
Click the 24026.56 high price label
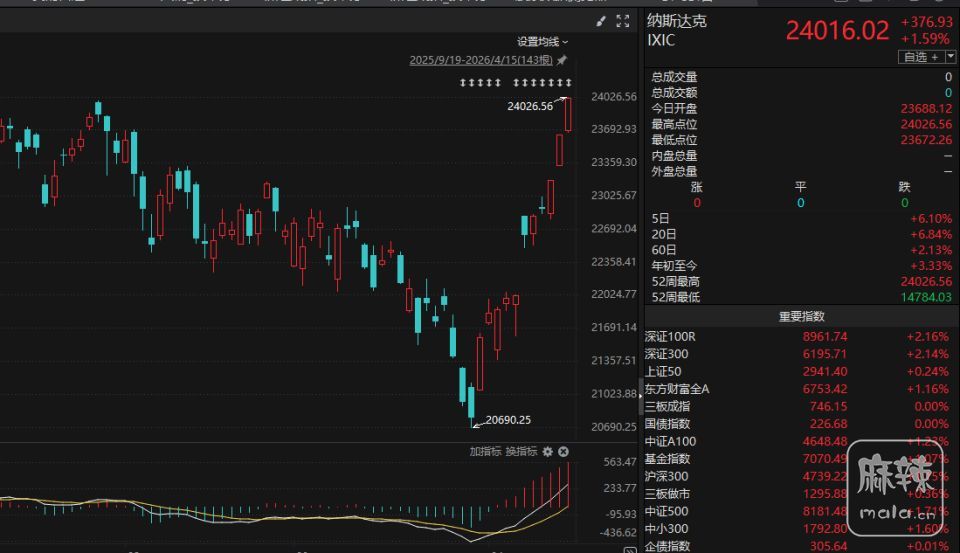pyautogui.click(x=529, y=106)
